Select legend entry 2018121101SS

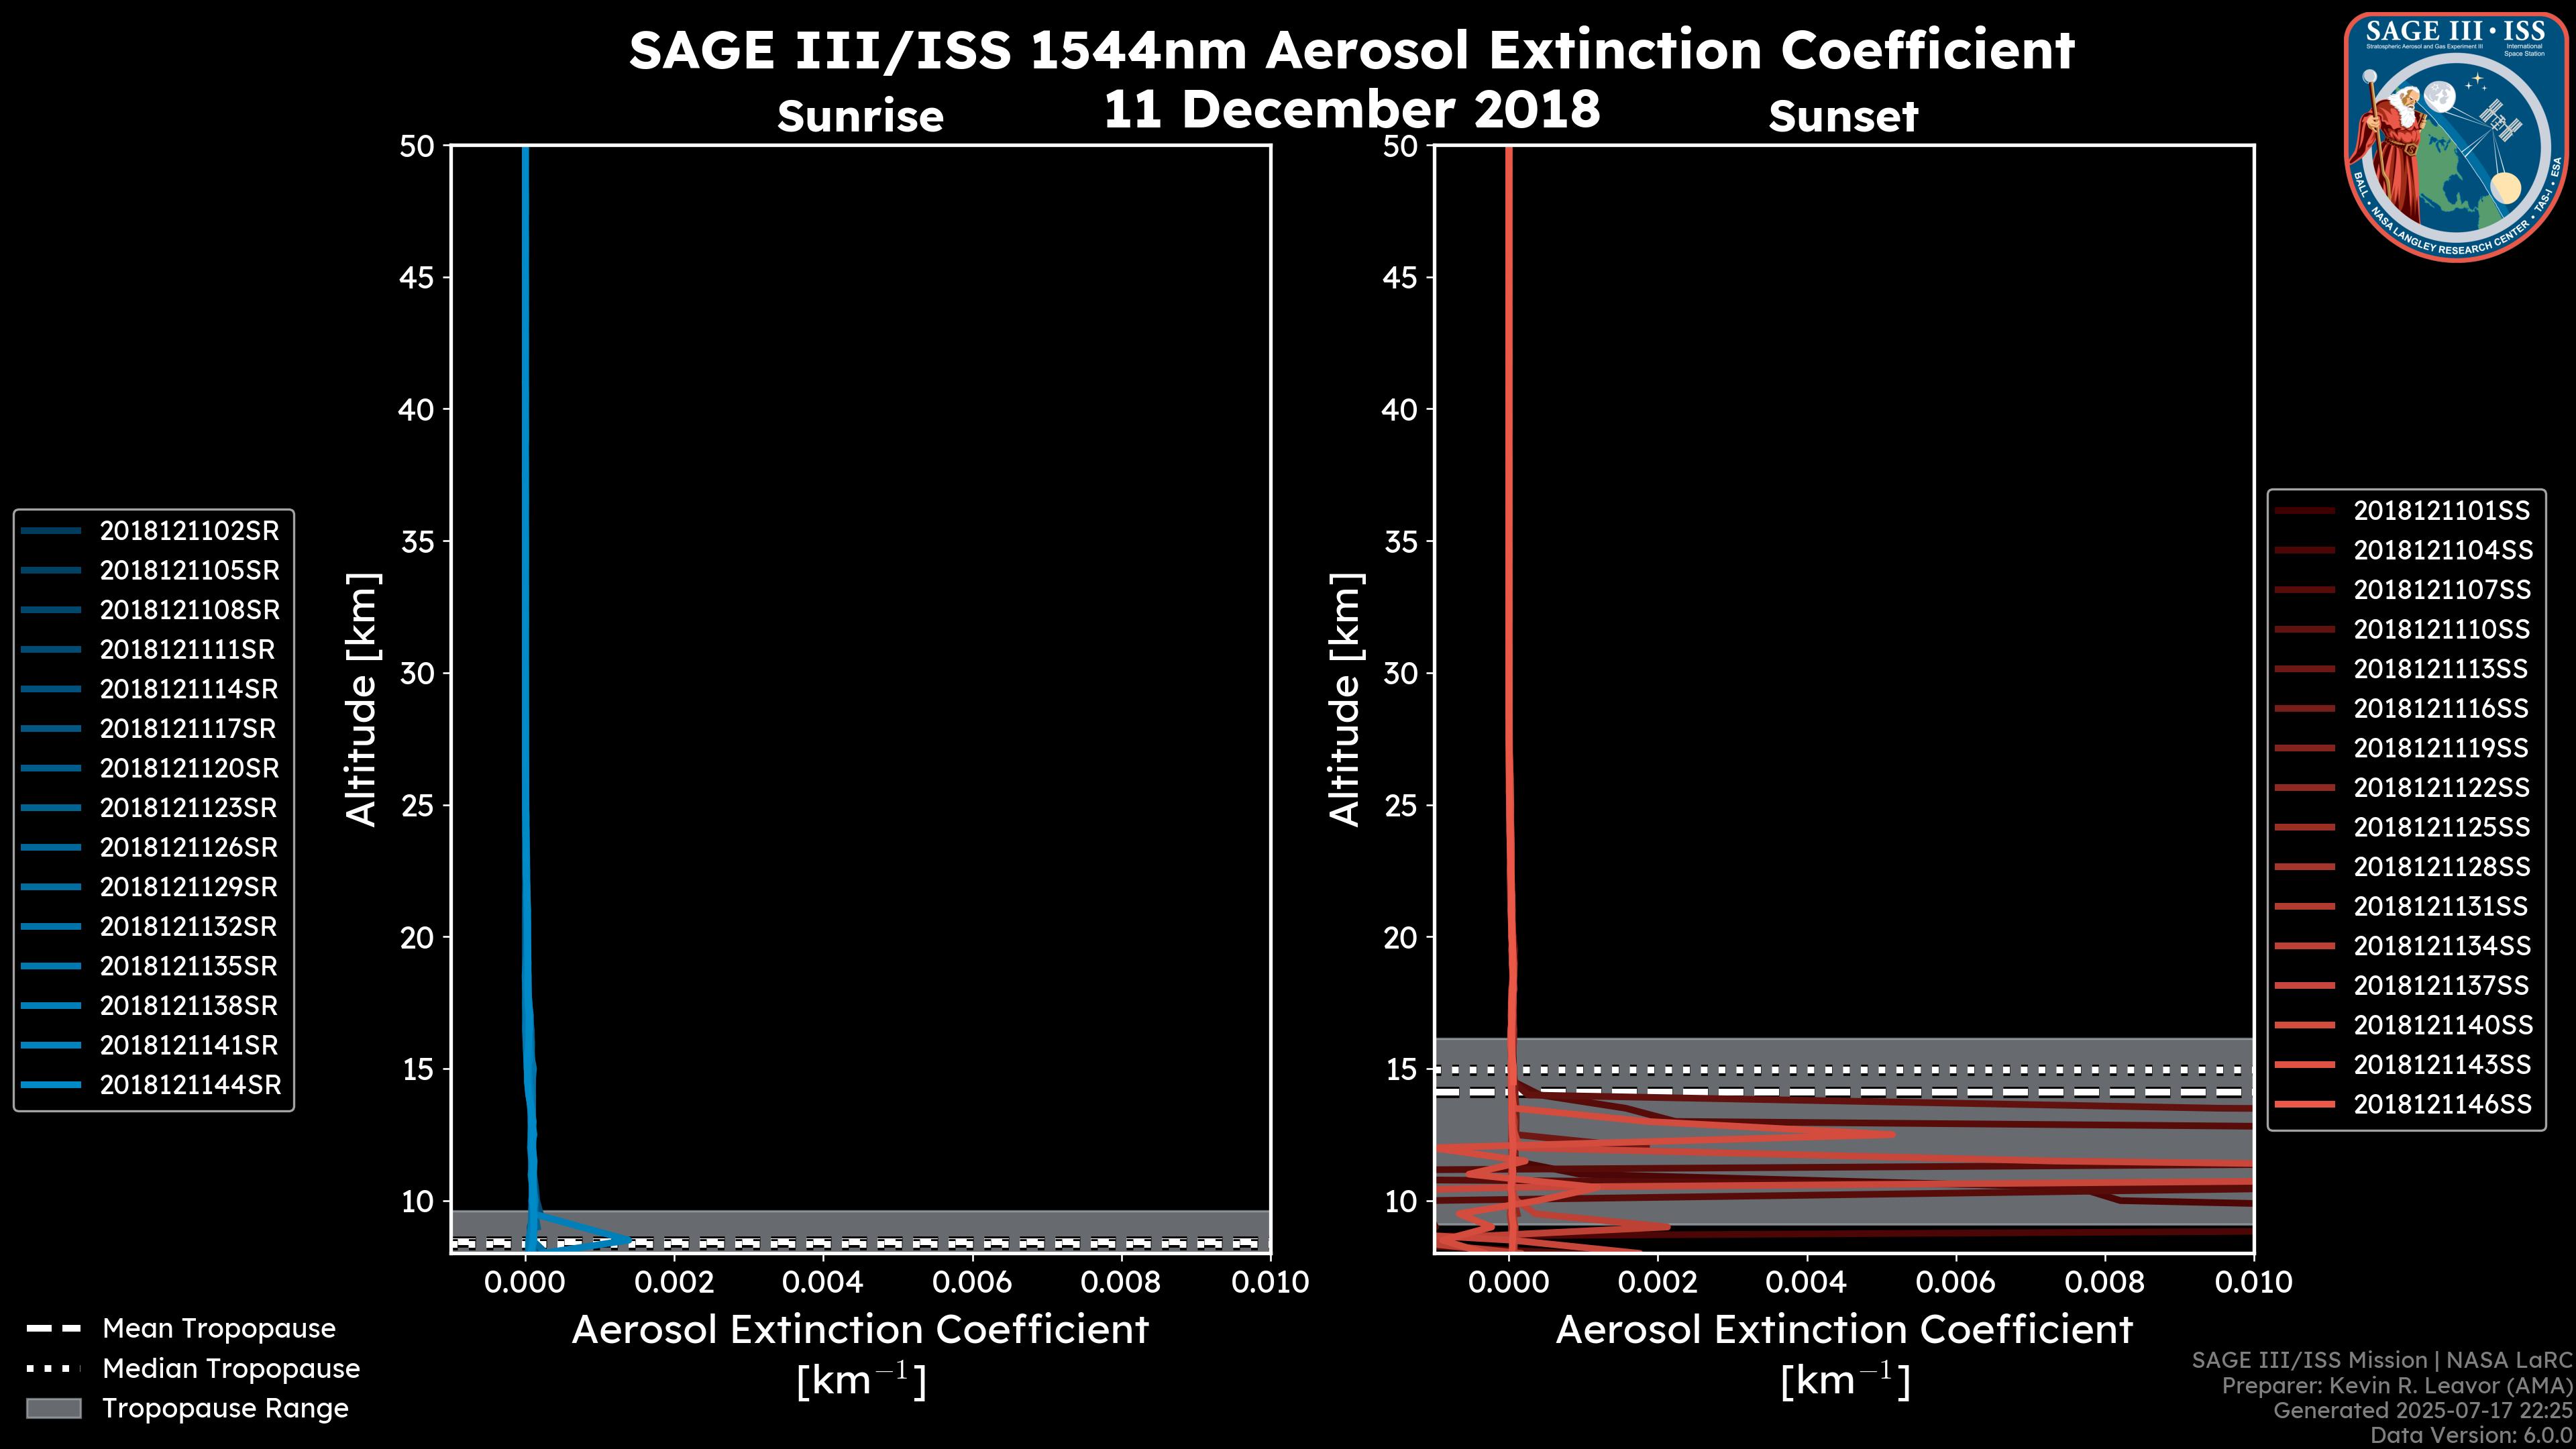pos(2441,511)
